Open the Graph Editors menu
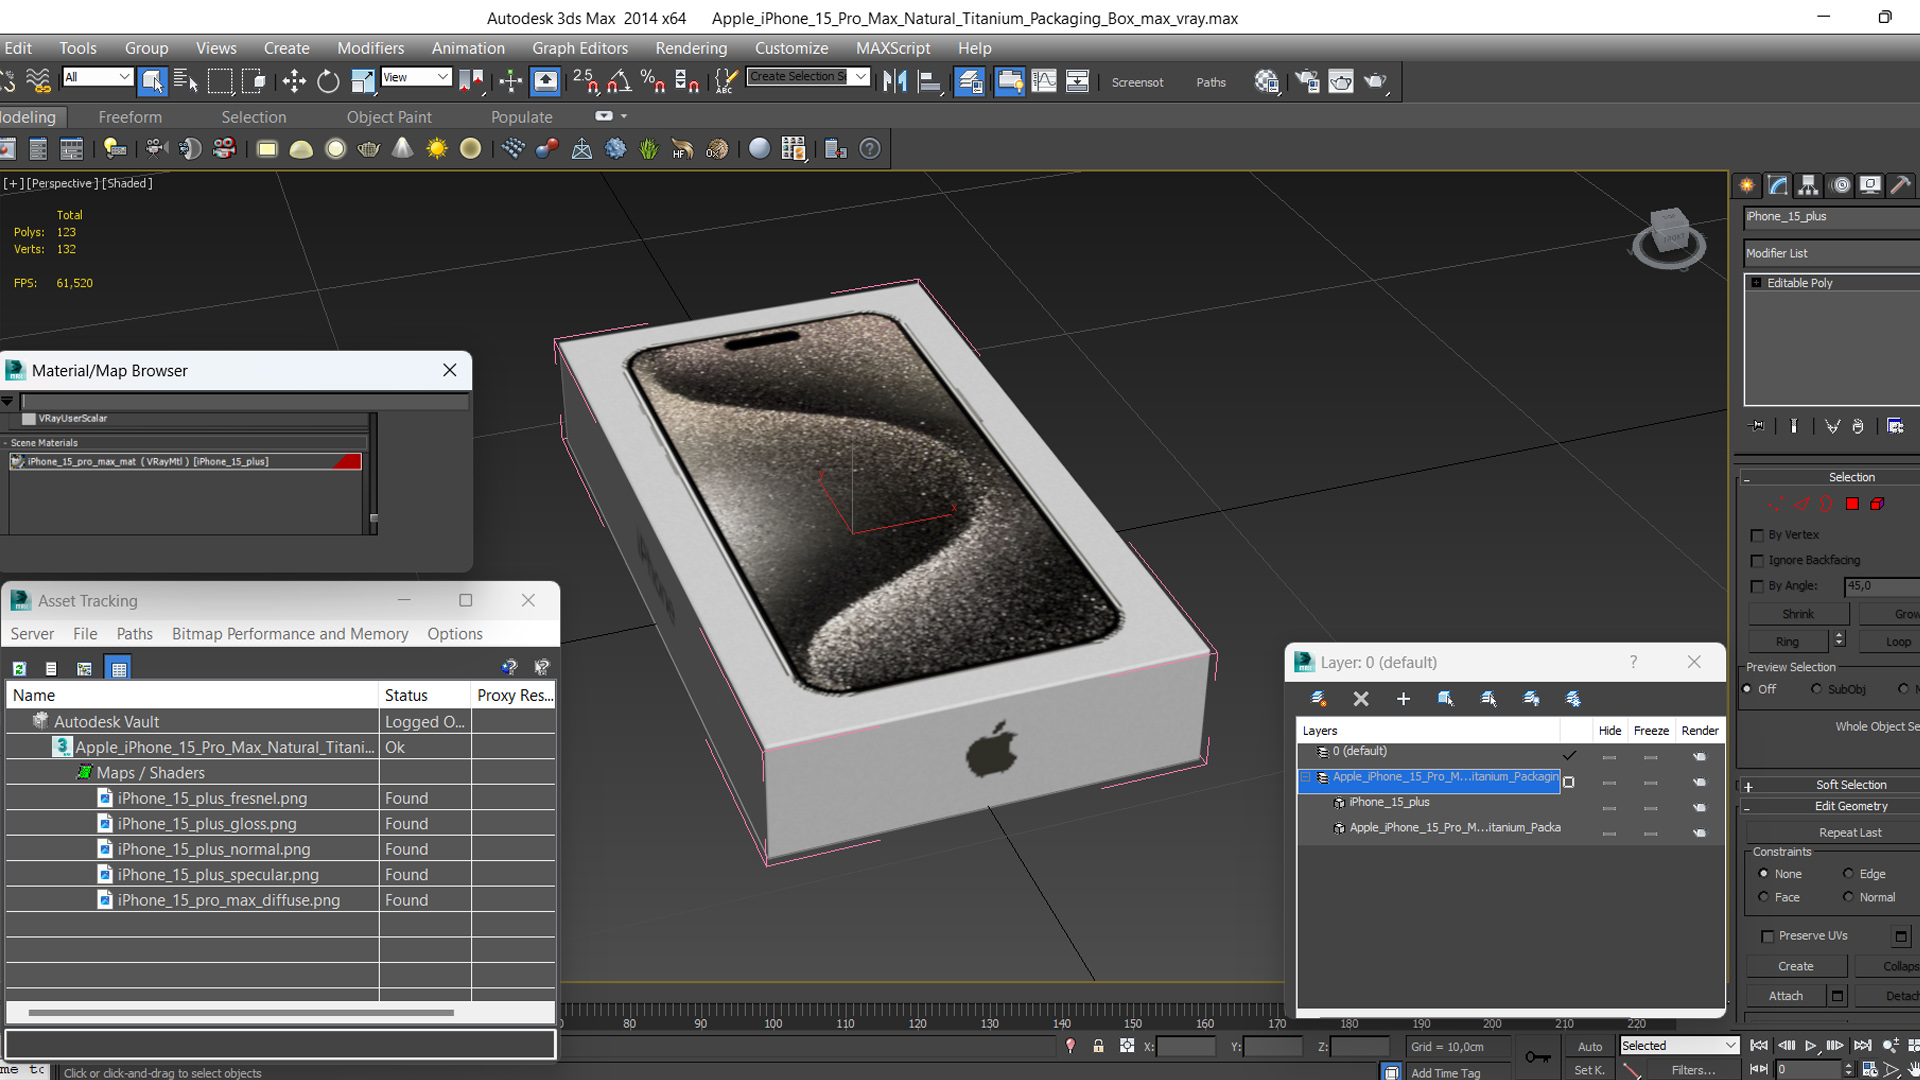The image size is (1920, 1080). [x=580, y=48]
